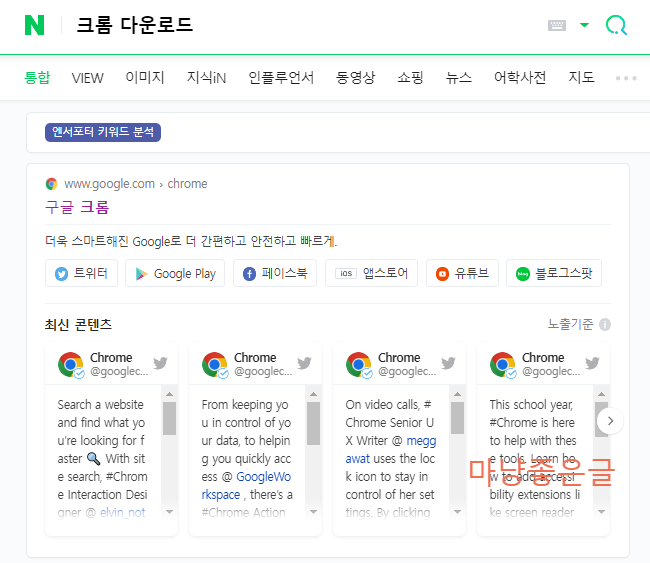
Task: Click the Chrome favicon beside www.google.com
Action: pyautogui.click(x=51, y=184)
